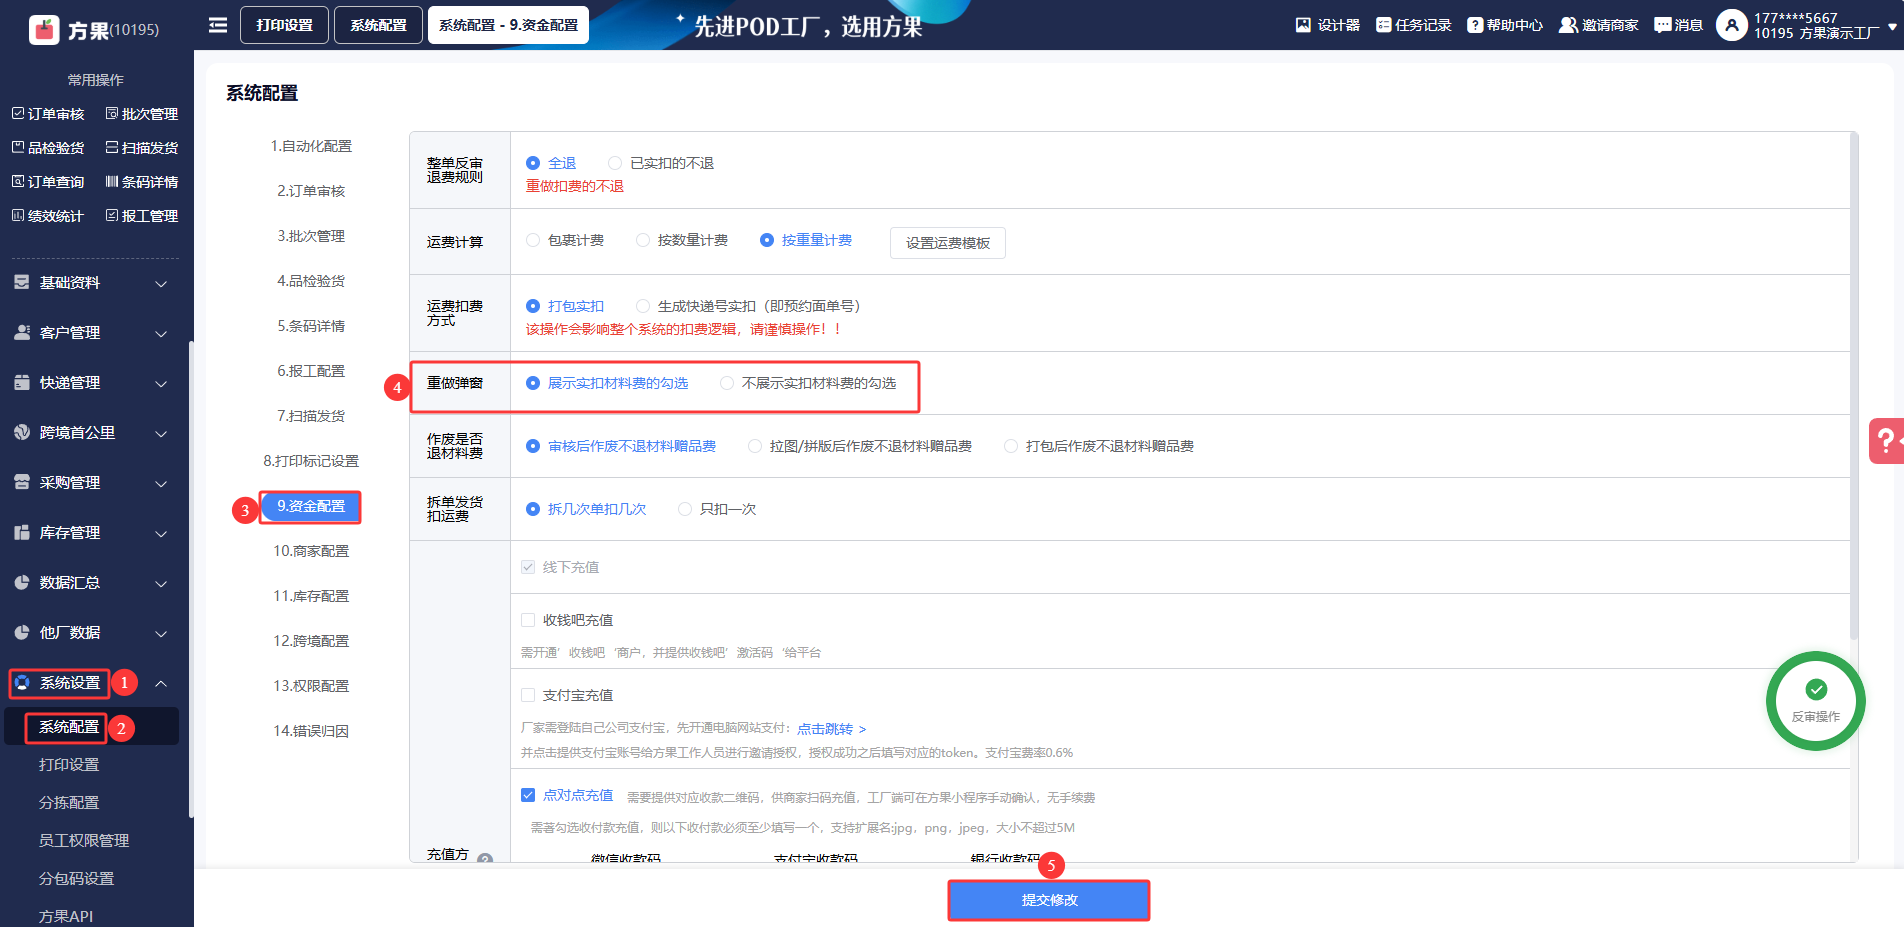Click the 快递管理 sidebar icon
This screenshot has width=1904, height=927.
point(22,383)
